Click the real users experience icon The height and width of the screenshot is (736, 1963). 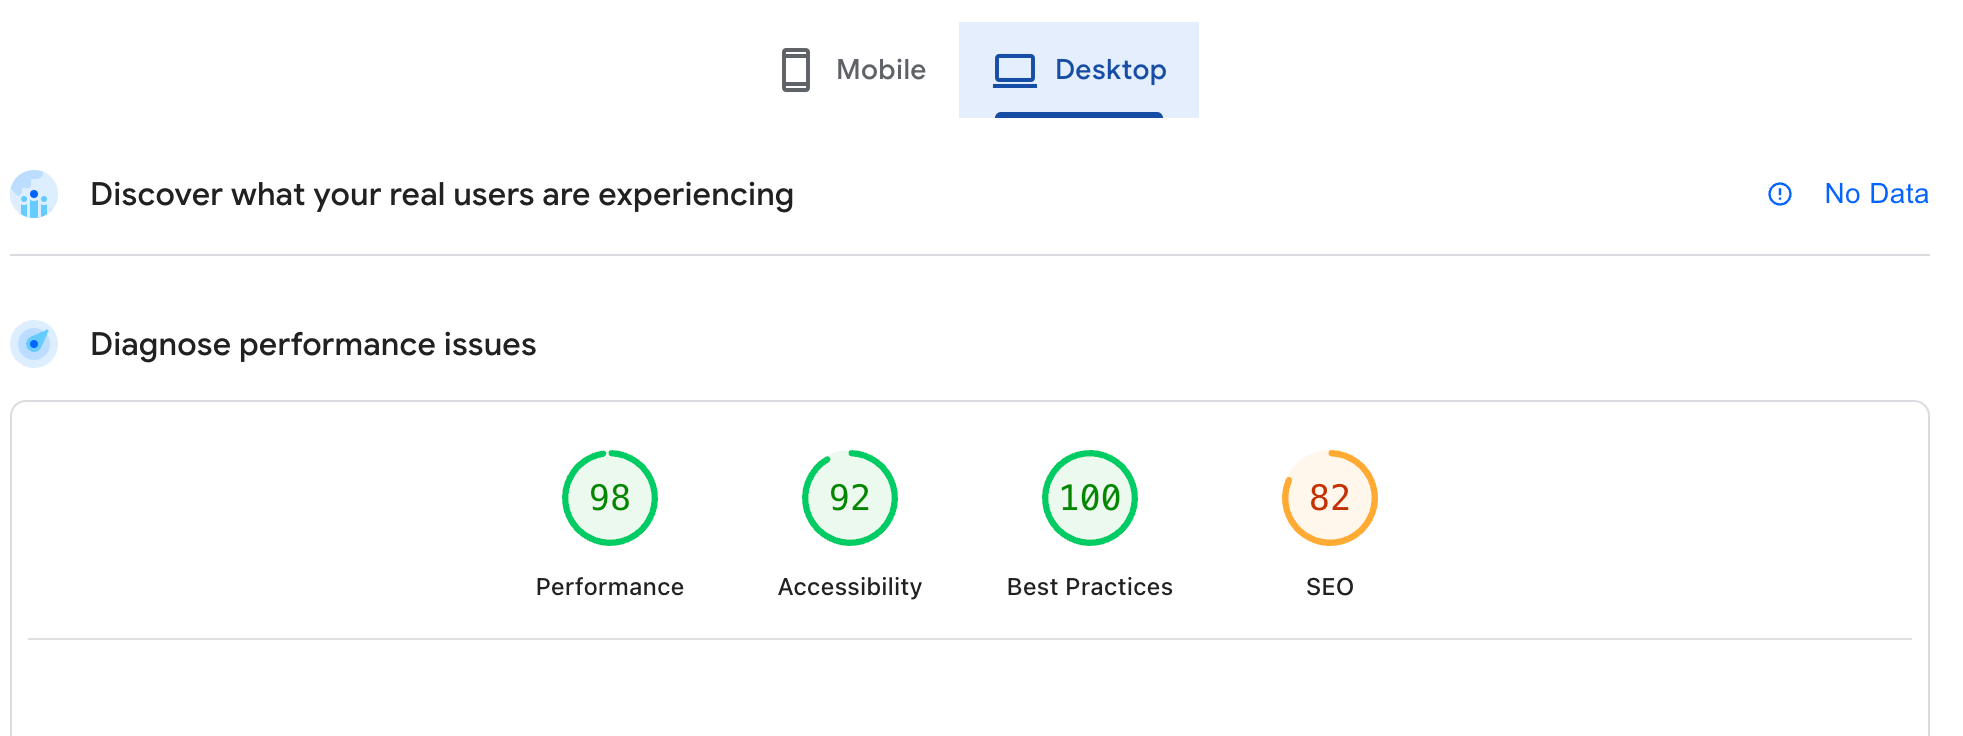pos(34,194)
